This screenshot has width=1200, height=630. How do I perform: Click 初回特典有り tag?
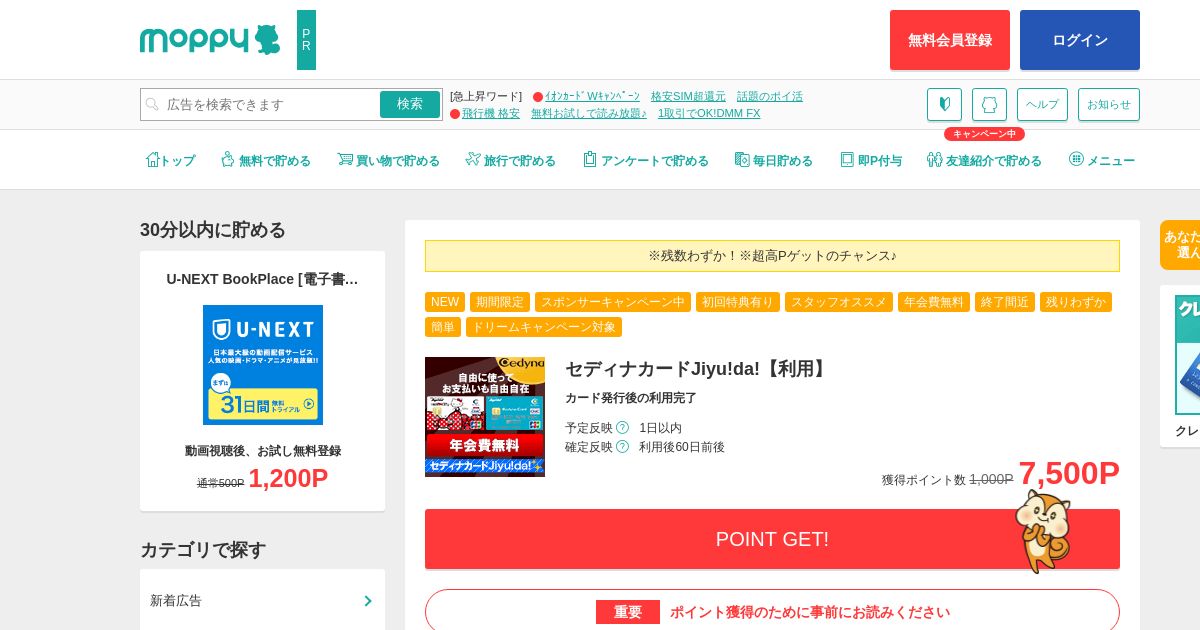(x=738, y=302)
